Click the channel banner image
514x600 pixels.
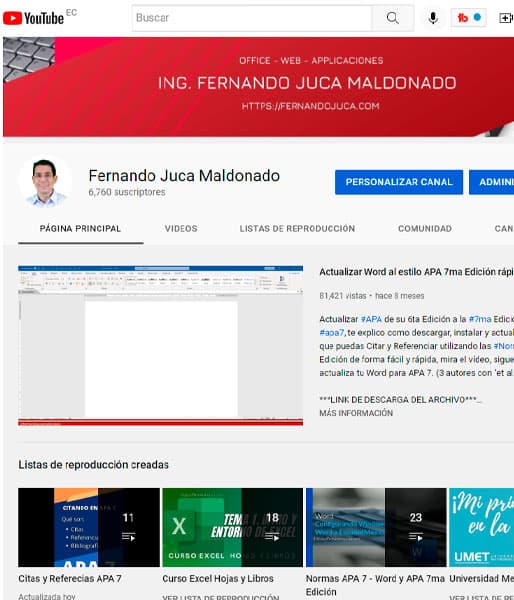pyautogui.click(x=258, y=87)
